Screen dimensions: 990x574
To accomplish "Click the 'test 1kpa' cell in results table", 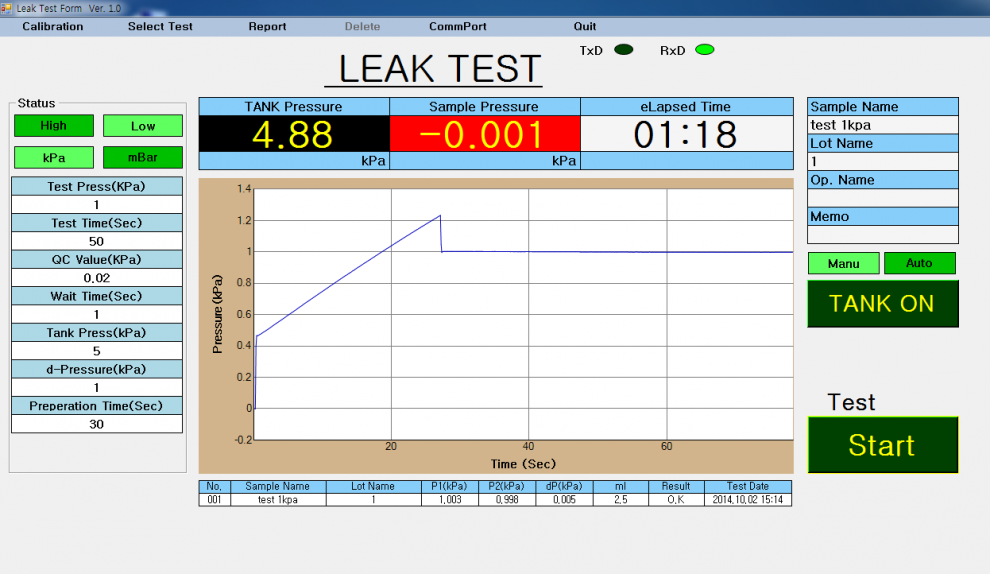I will [278, 499].
